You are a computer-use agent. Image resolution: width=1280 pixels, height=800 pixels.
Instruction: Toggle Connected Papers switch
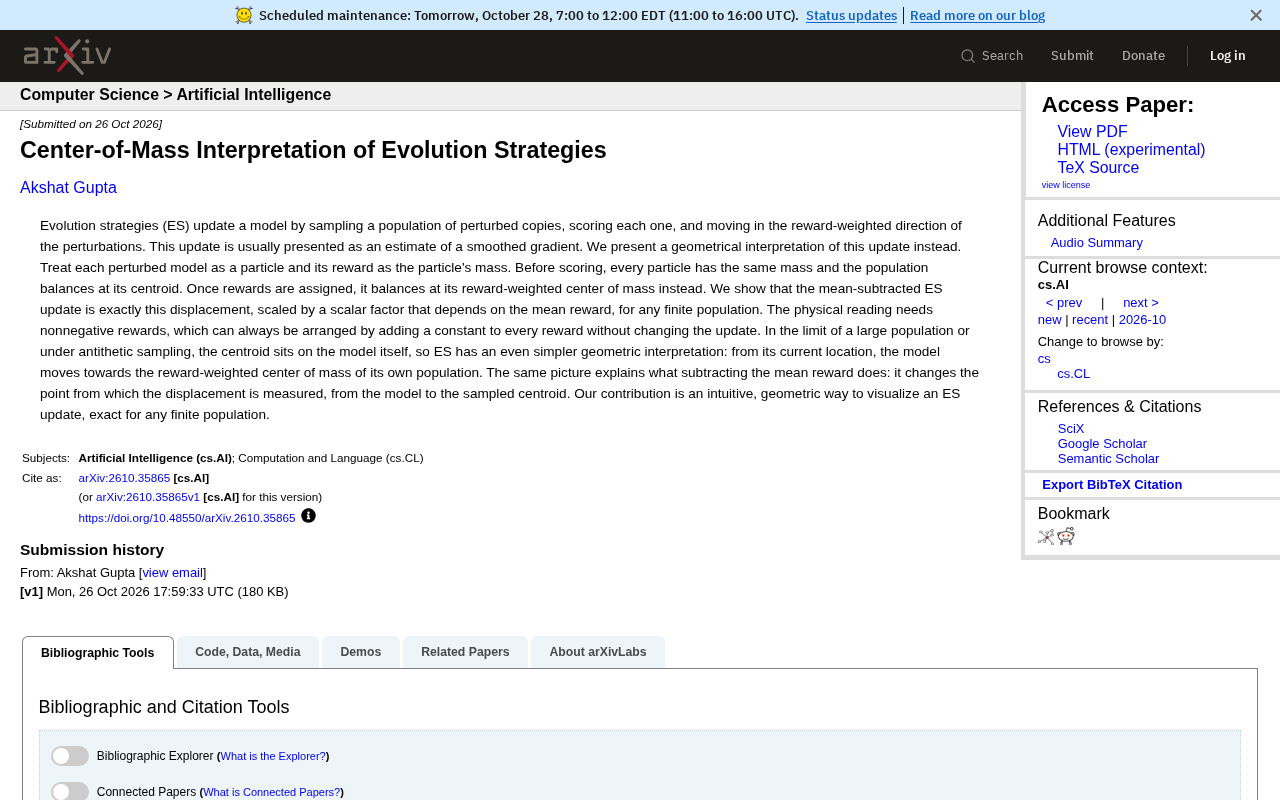click(x=70, y=791)
